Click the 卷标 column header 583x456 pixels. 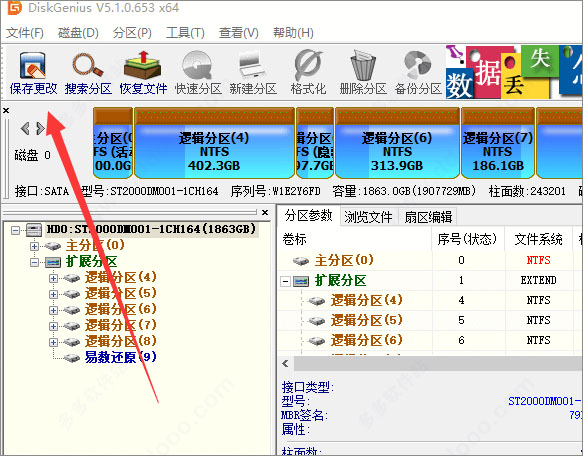point(355,239)
